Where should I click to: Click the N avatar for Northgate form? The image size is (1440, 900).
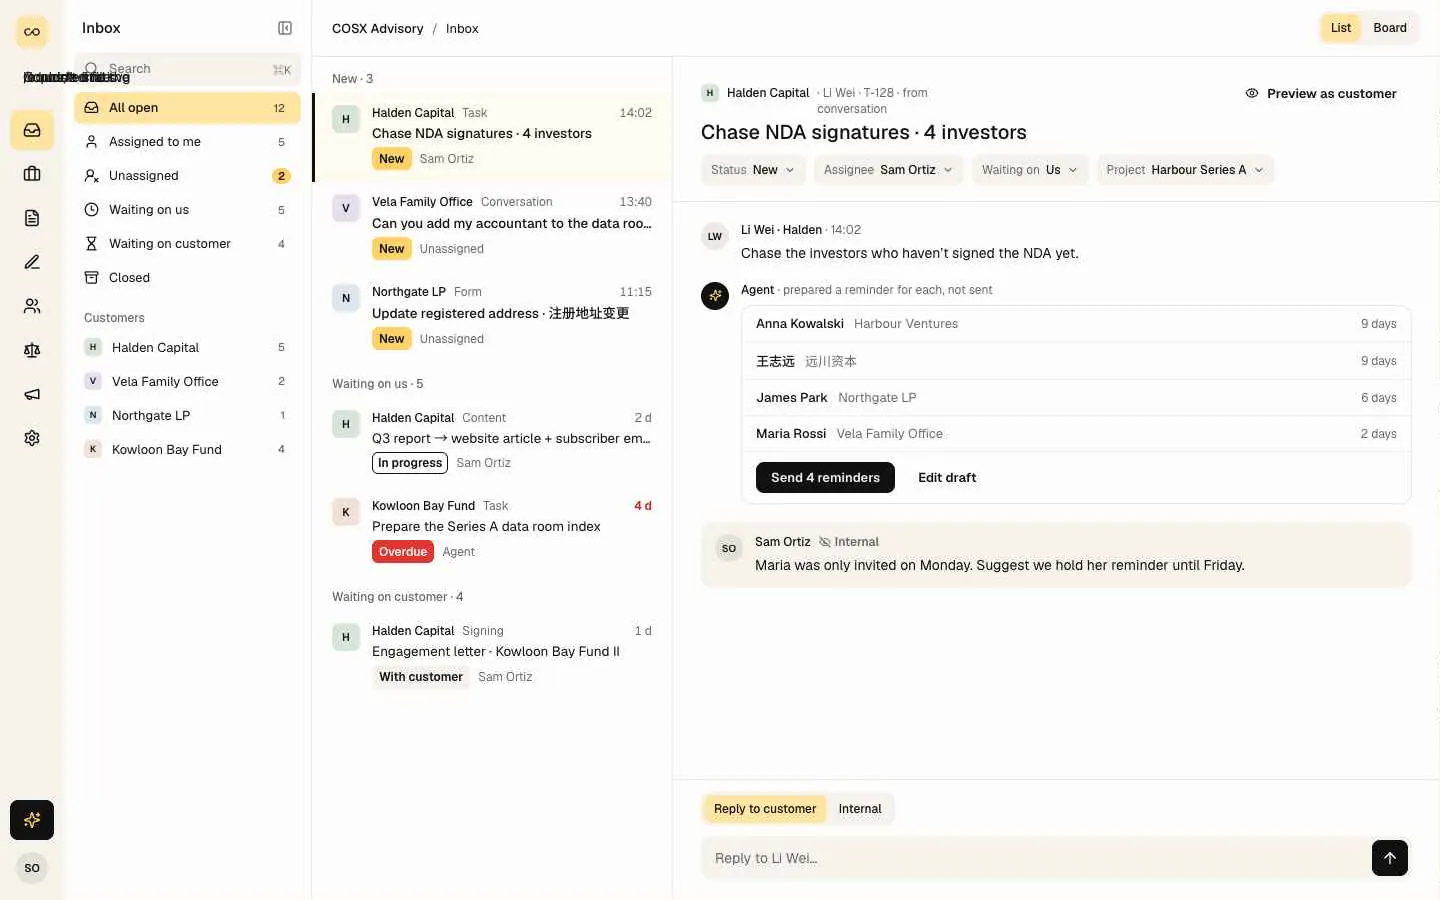346,299
